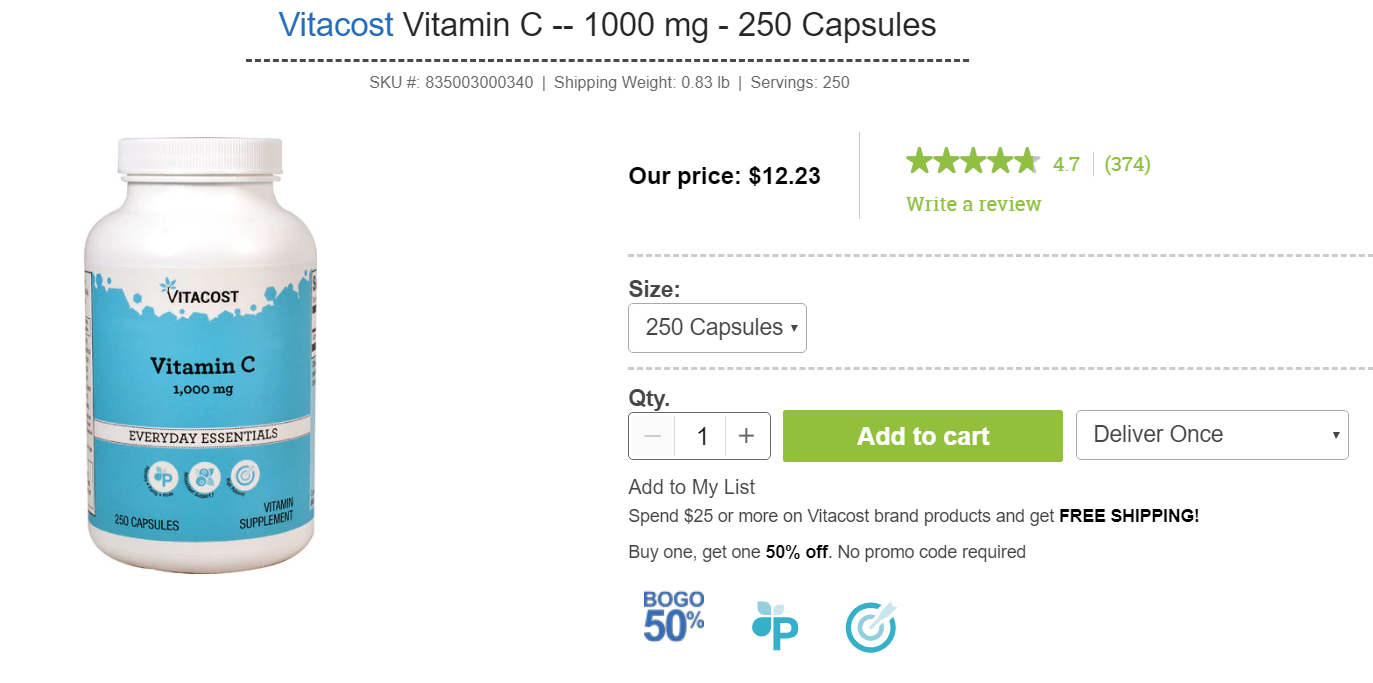1373x683 pixels.
Task: Click the Our price $12.23 text
Action: pyautogui.click(x=724, y=177)
